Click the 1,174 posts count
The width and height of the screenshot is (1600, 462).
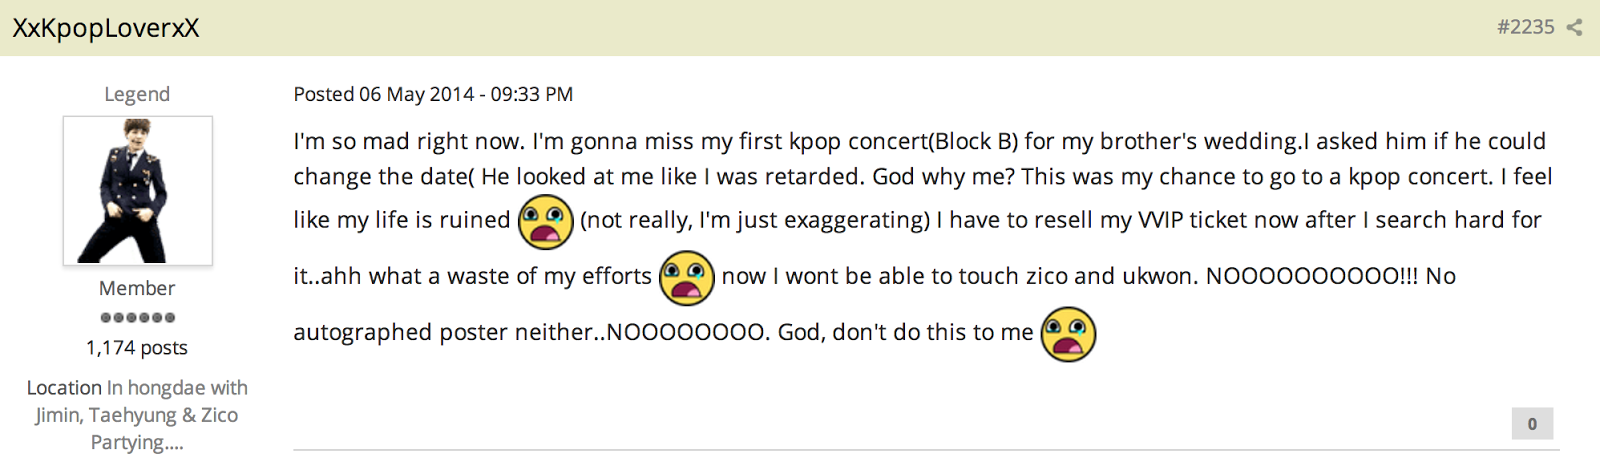coord(137,348)
